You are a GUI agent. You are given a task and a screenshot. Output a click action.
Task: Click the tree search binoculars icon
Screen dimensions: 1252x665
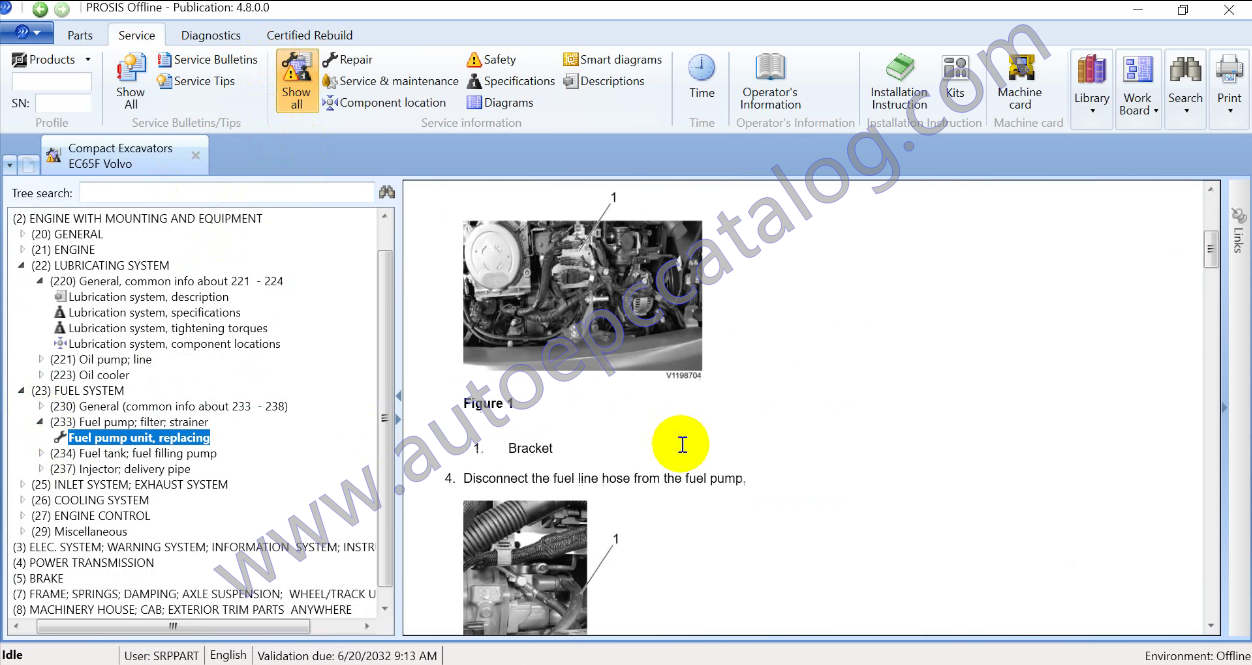(386, 192)
